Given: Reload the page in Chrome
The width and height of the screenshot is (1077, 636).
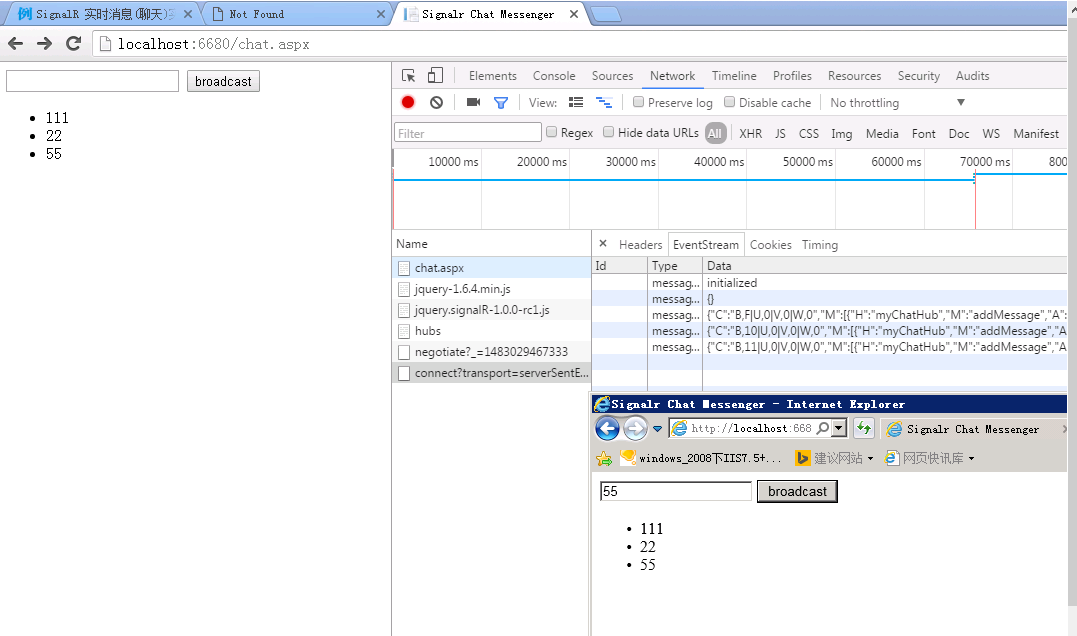Looking at the screenshot, I should (73, 44).
